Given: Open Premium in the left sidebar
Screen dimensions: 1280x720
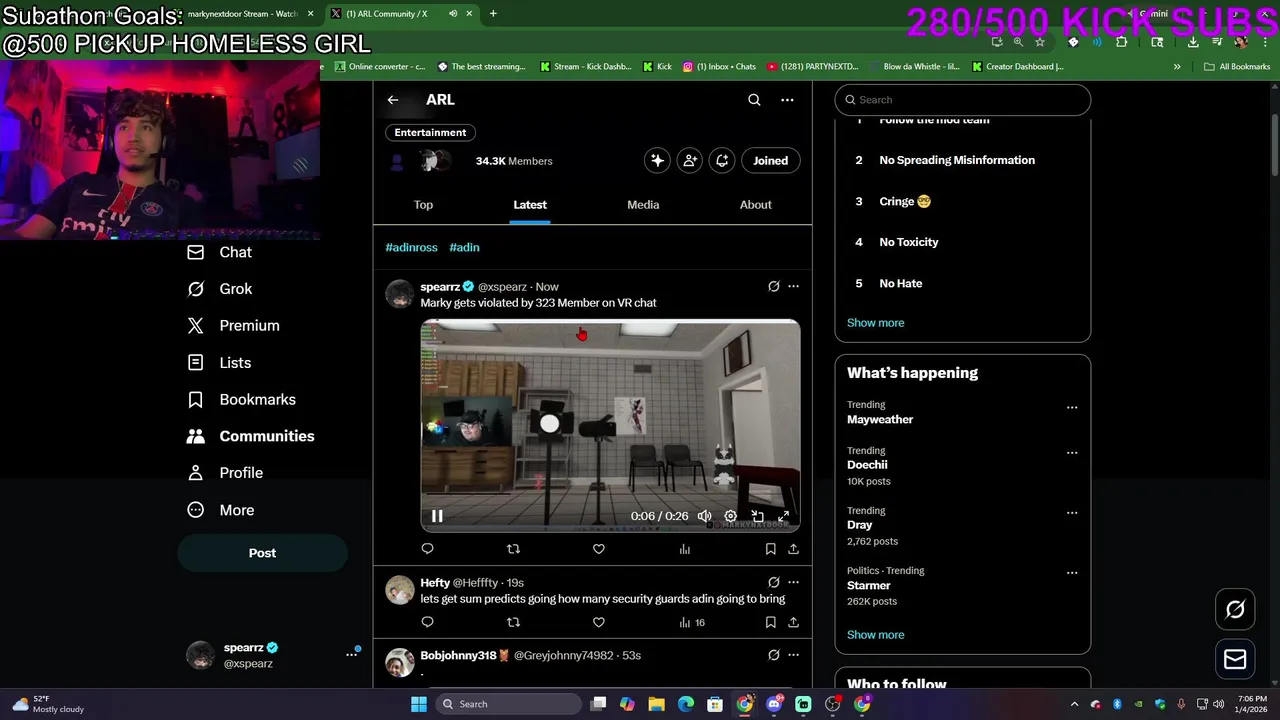Looking at the screenshot, I should tap(234, 326).
